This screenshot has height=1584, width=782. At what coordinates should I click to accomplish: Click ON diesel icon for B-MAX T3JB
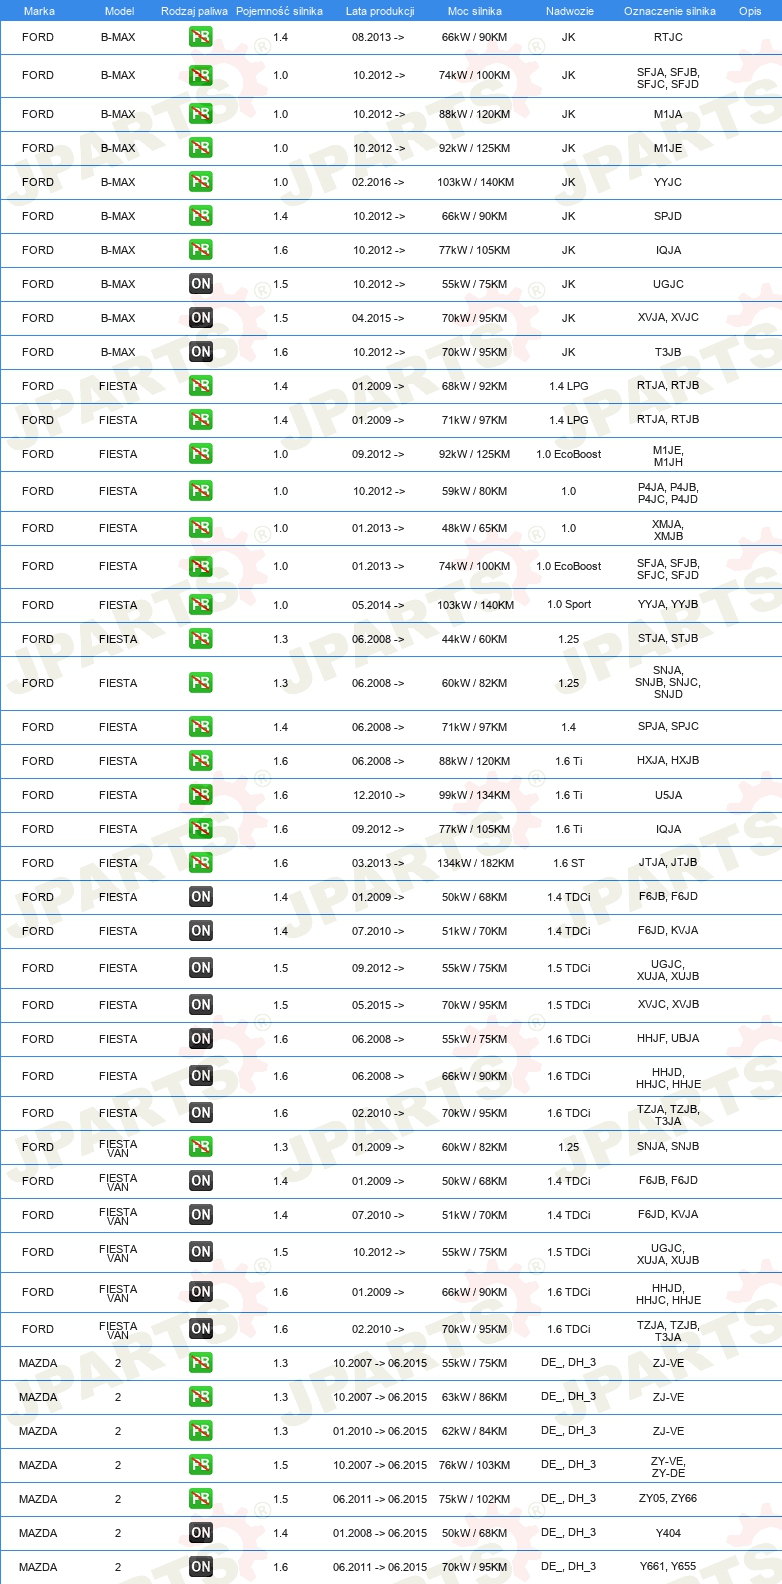201,352
